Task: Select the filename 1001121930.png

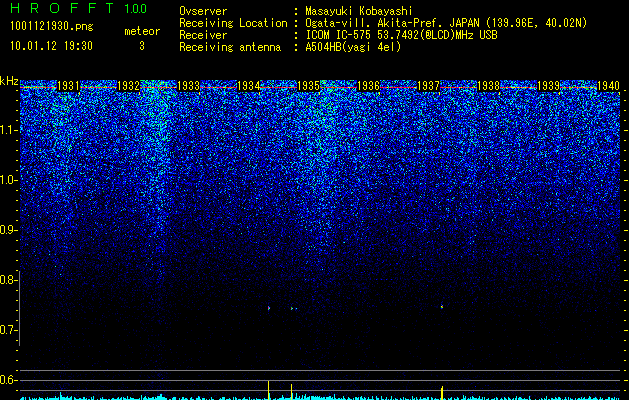Action: (52, 27)
